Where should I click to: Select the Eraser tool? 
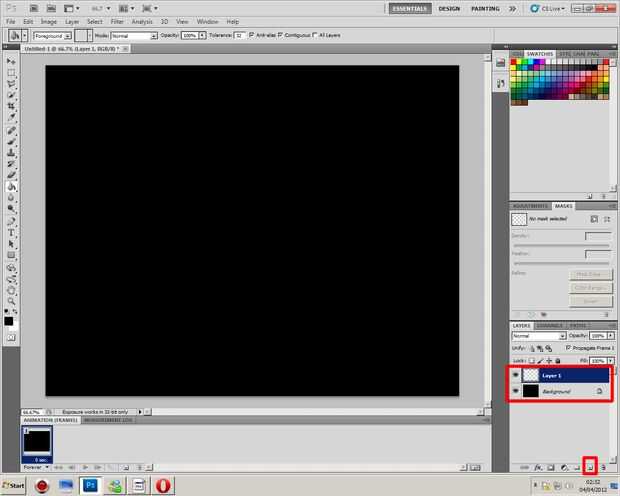tap(11, 175)
